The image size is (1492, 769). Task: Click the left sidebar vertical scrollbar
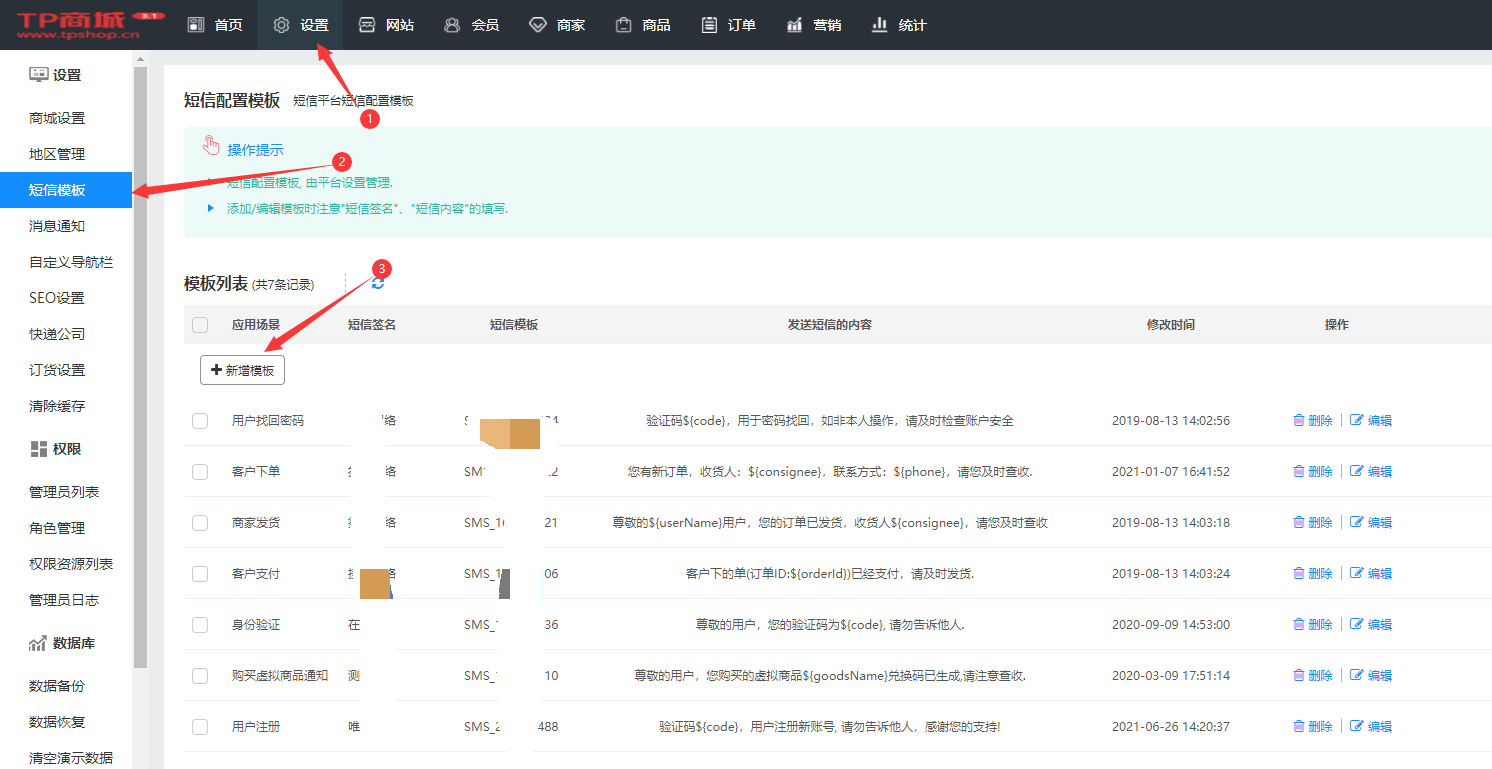140,360
